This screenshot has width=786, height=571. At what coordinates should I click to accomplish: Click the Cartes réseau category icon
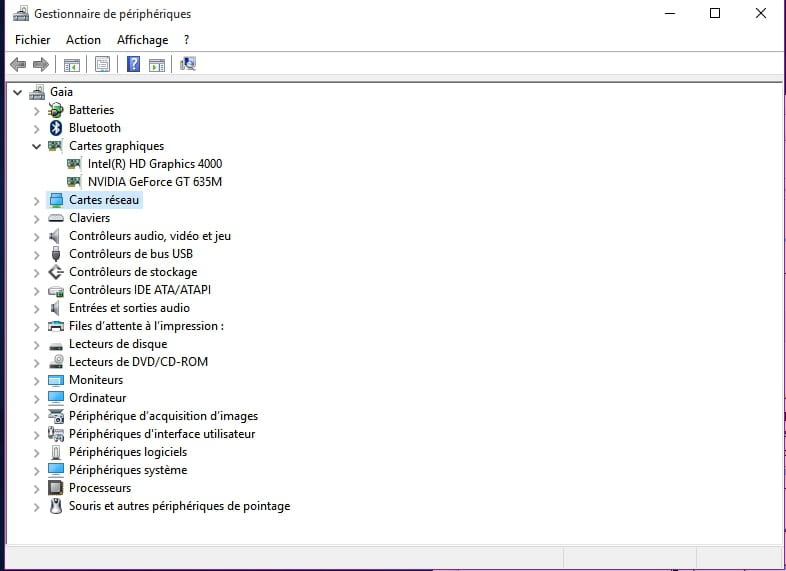coord(56,200)
